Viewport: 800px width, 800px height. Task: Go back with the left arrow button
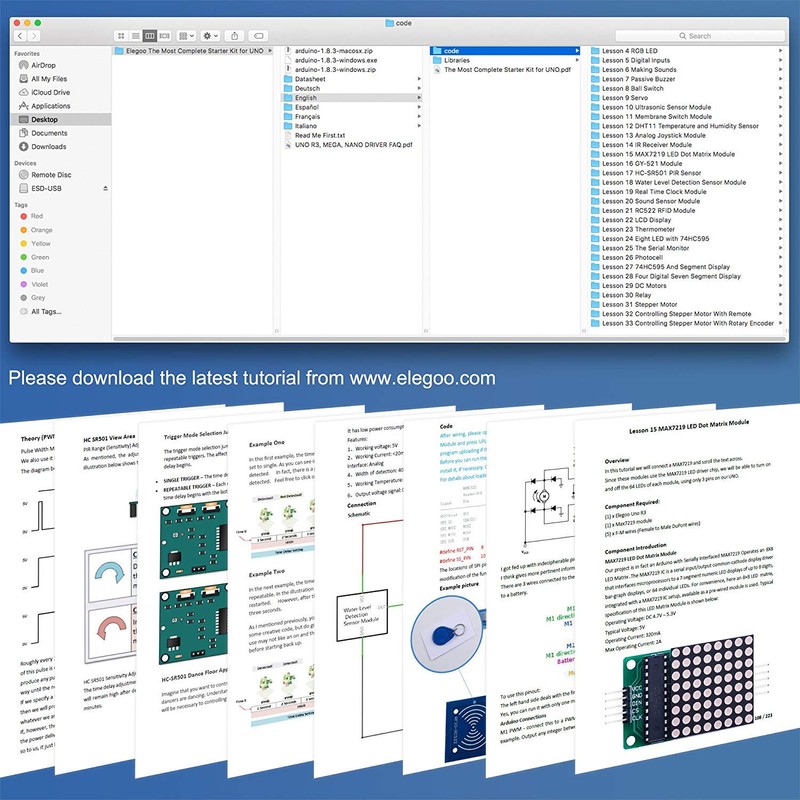(x=19, y=35)
